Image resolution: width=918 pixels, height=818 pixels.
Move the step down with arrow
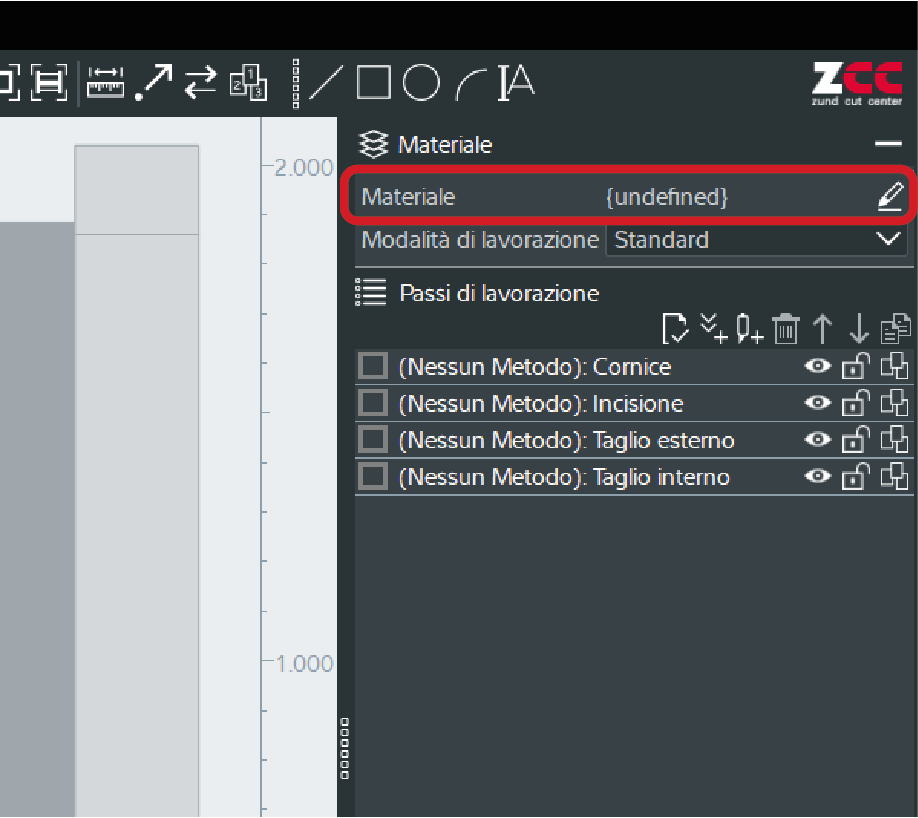coord(859,328)
